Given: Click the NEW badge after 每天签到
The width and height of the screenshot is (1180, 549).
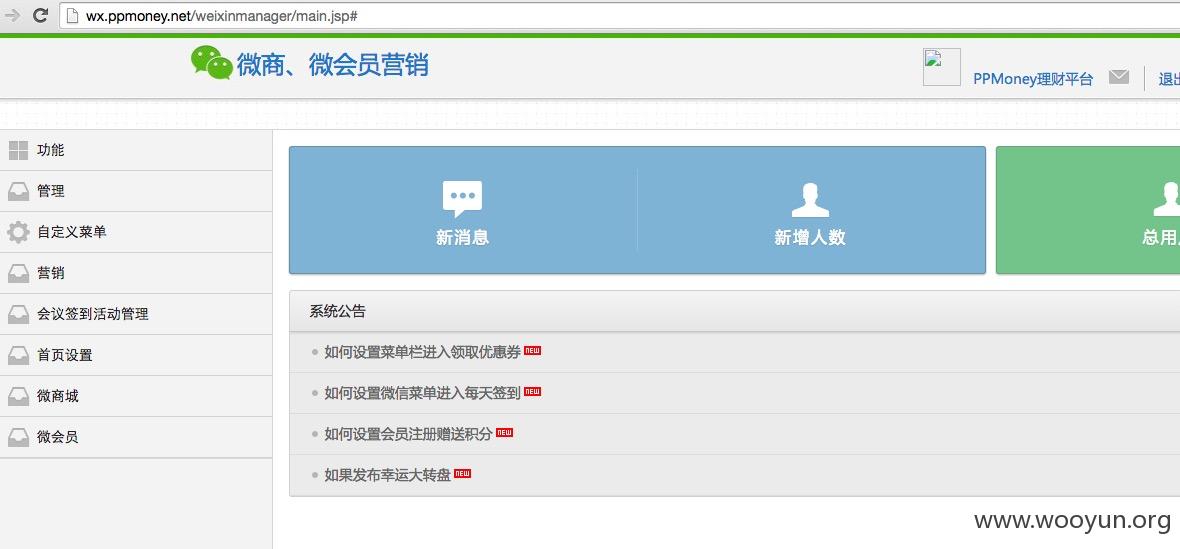Looking at the screenshot, I should (533, 391).
